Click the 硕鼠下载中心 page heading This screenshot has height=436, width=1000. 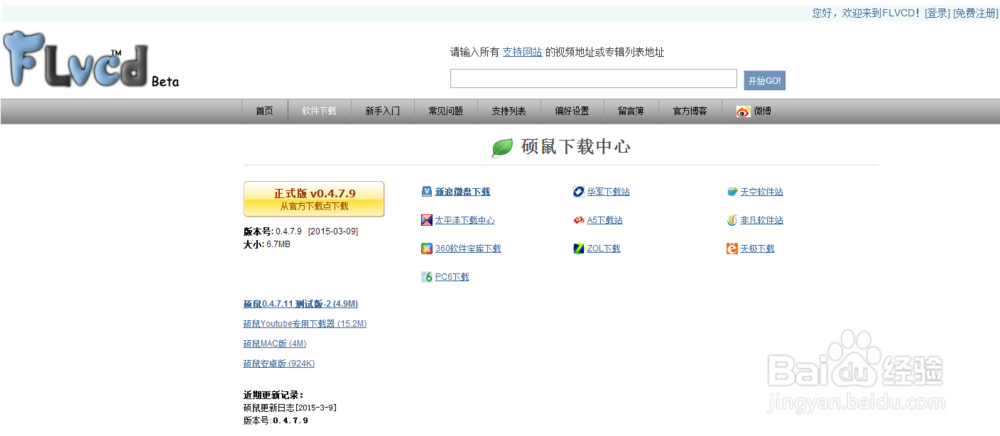click(x=576, y=148)
